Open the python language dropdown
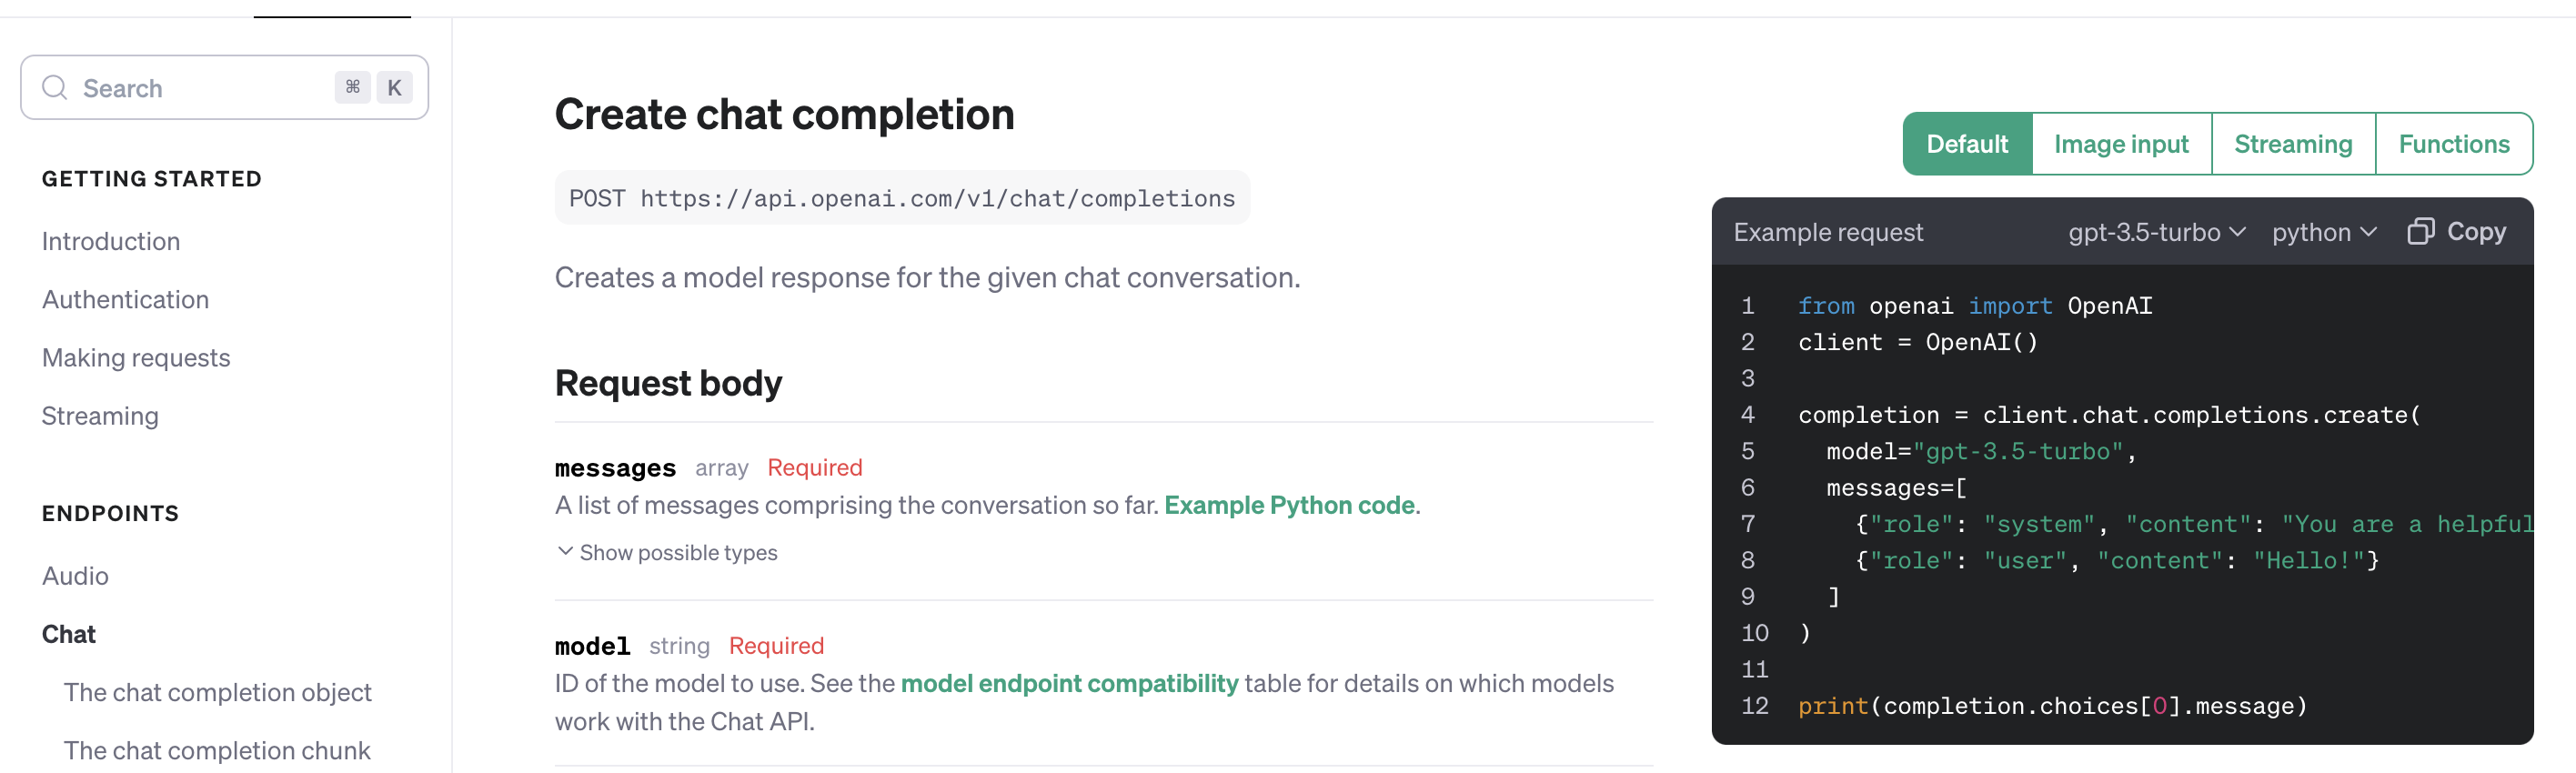Viewport: 2576px width, 773px height. (2324, 232)
